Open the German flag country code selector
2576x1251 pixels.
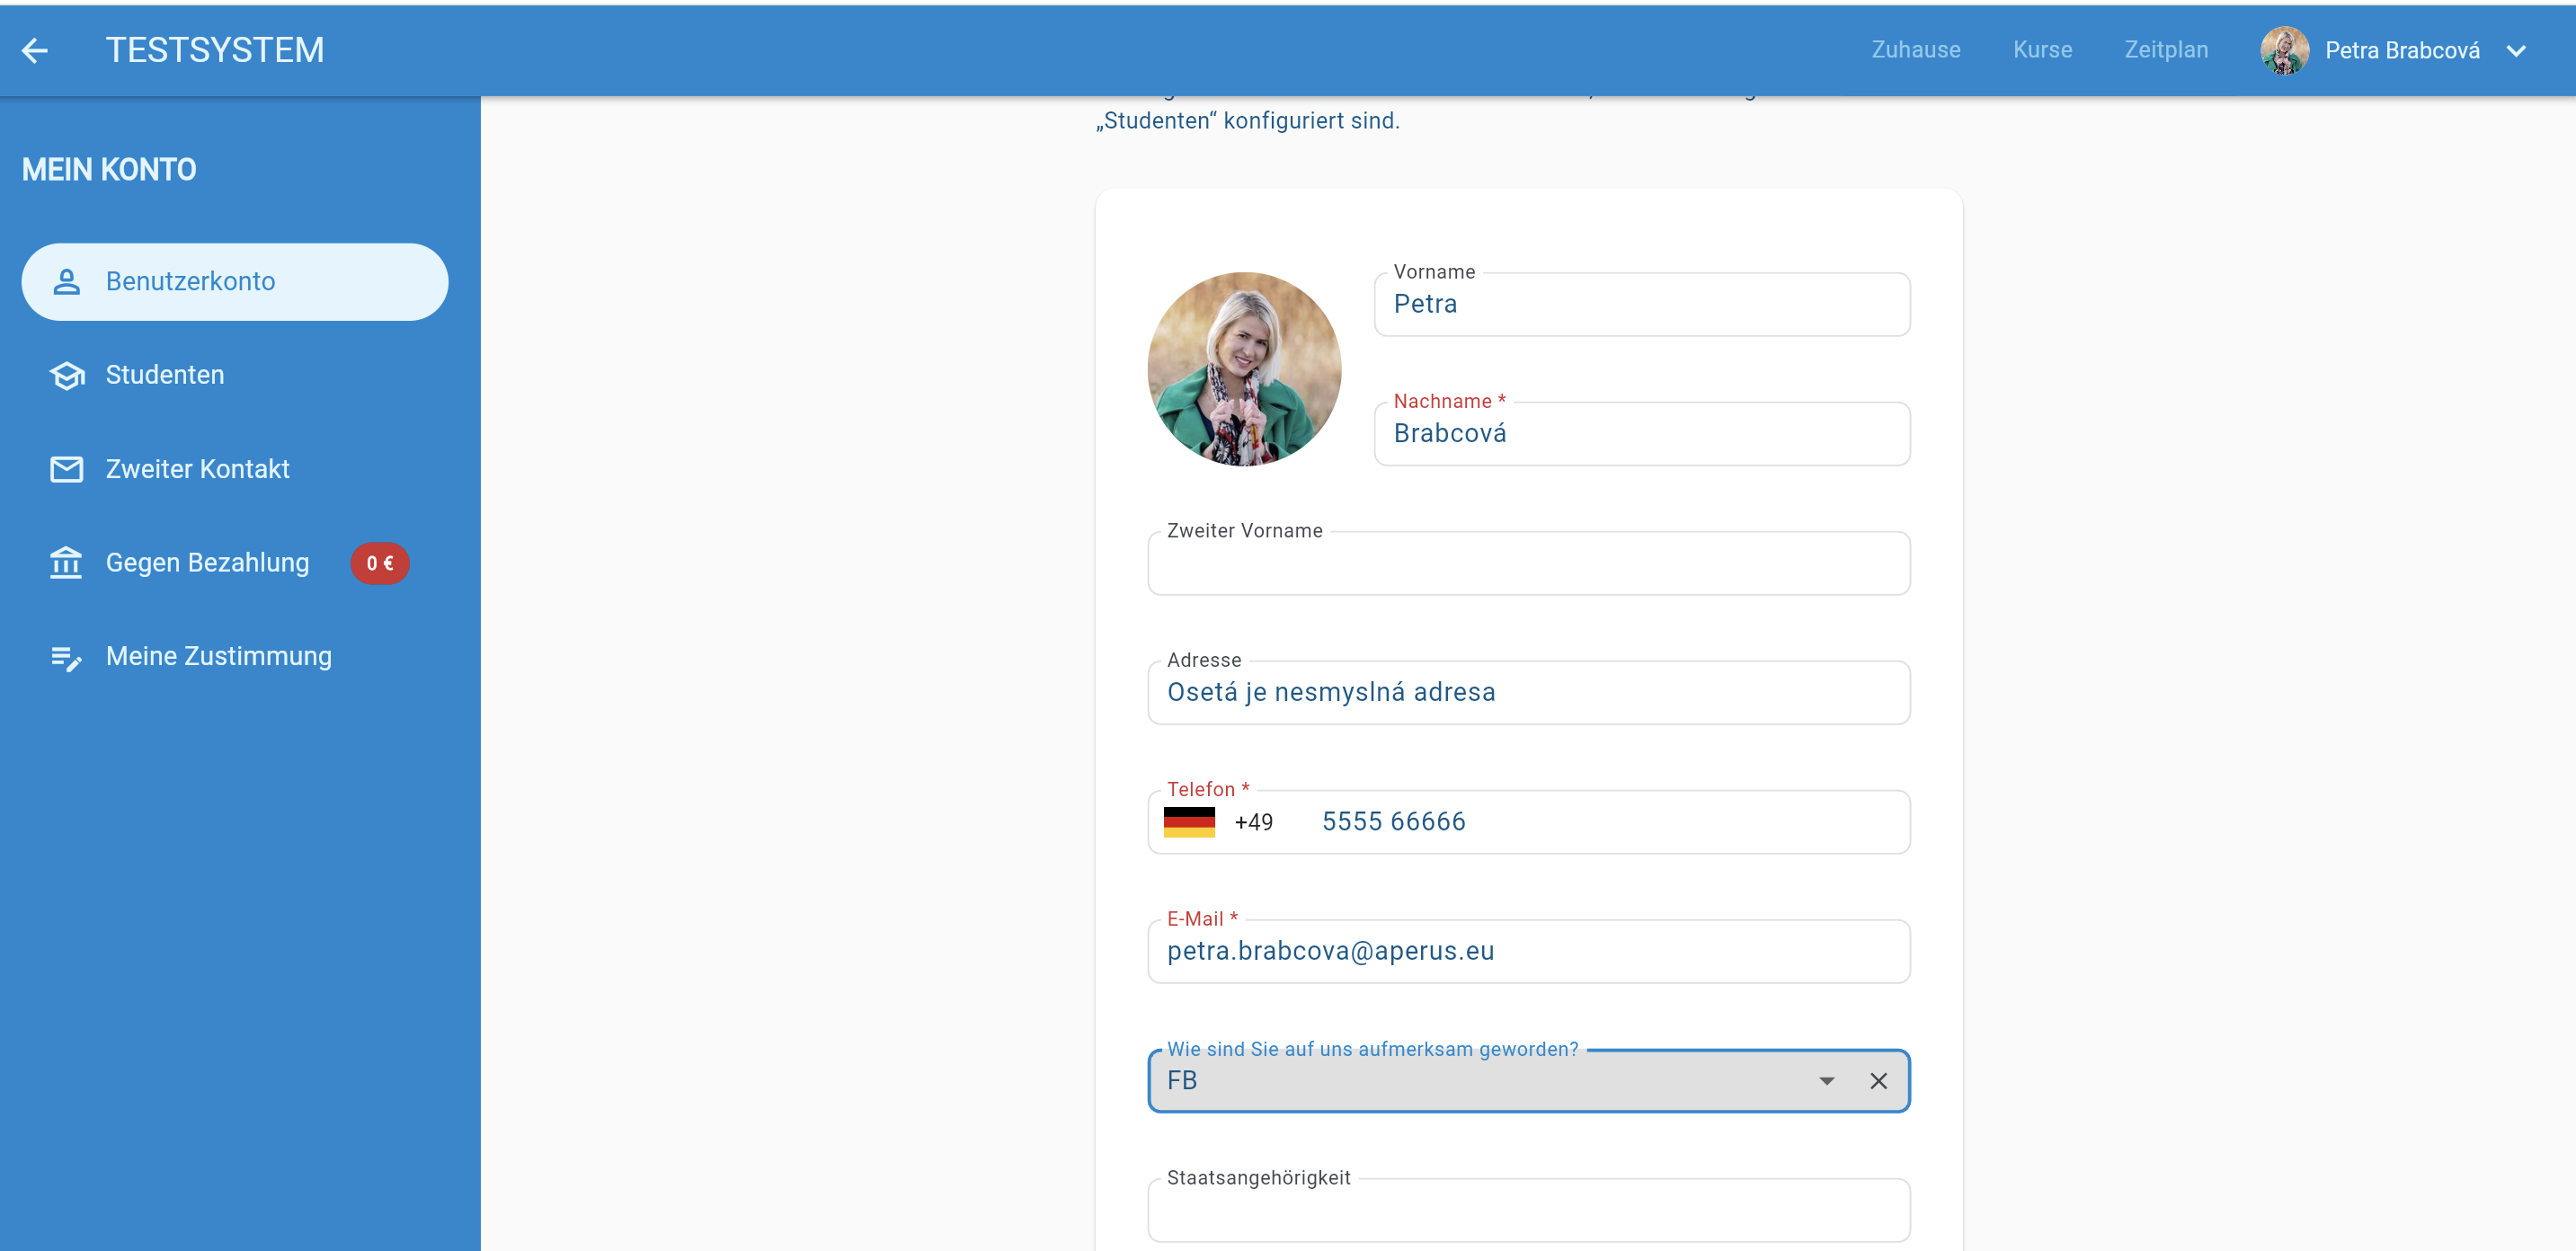1189,822
